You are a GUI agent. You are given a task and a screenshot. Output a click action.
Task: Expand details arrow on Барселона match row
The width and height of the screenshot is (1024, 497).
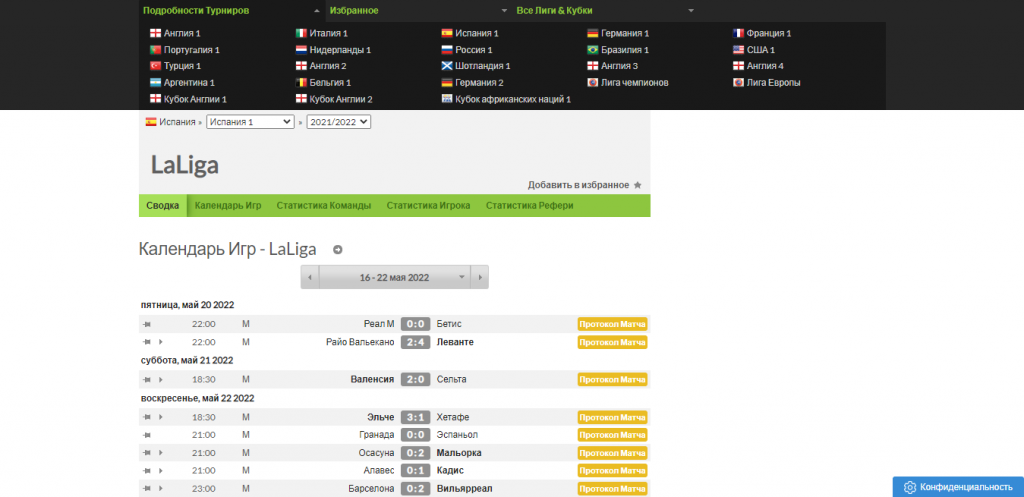pyautogui.click(x=160, y=489)
